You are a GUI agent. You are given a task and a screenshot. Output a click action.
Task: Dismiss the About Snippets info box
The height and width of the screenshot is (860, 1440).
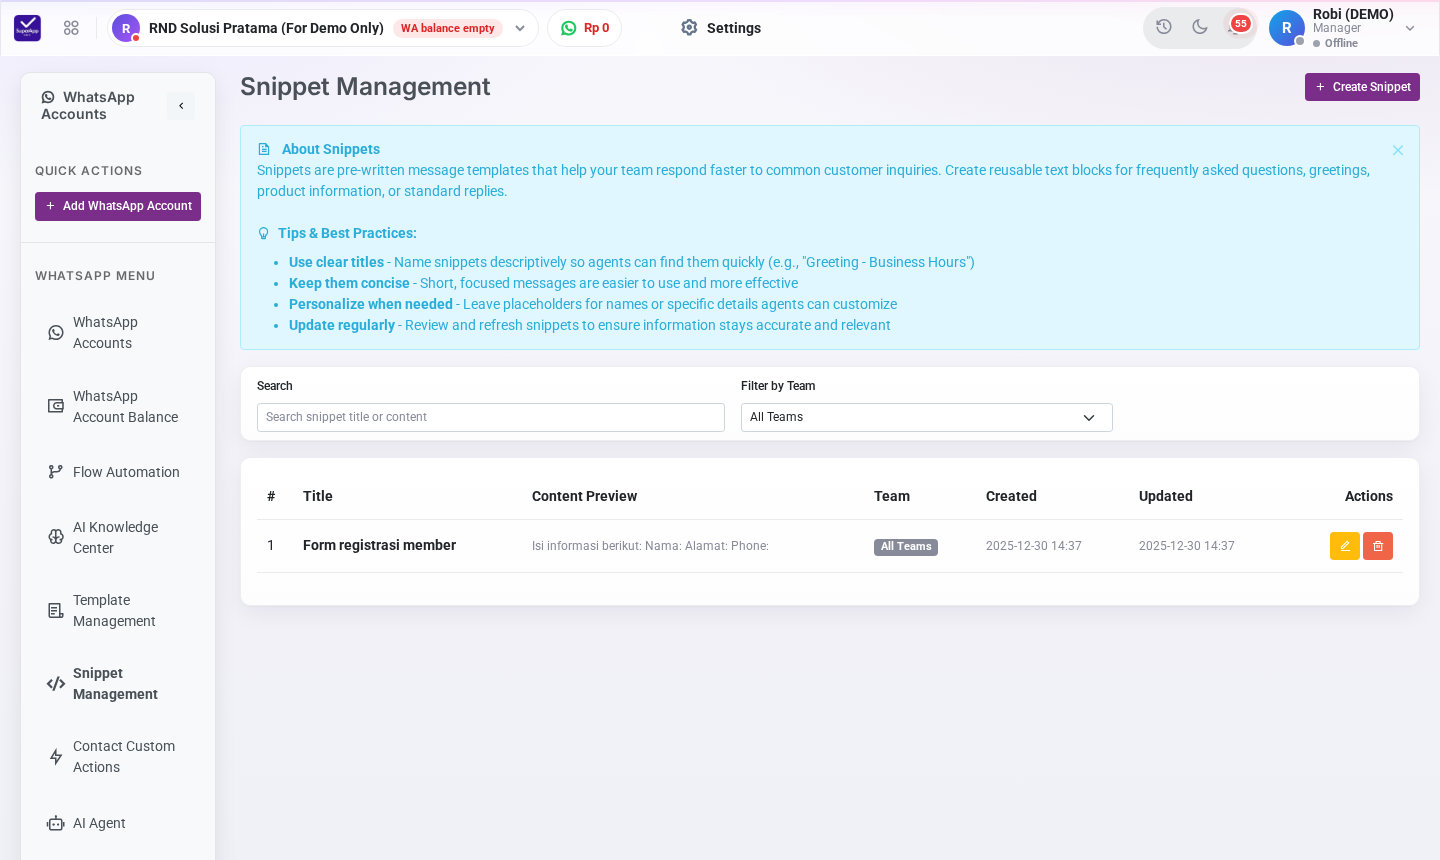tap(1398, 150)
